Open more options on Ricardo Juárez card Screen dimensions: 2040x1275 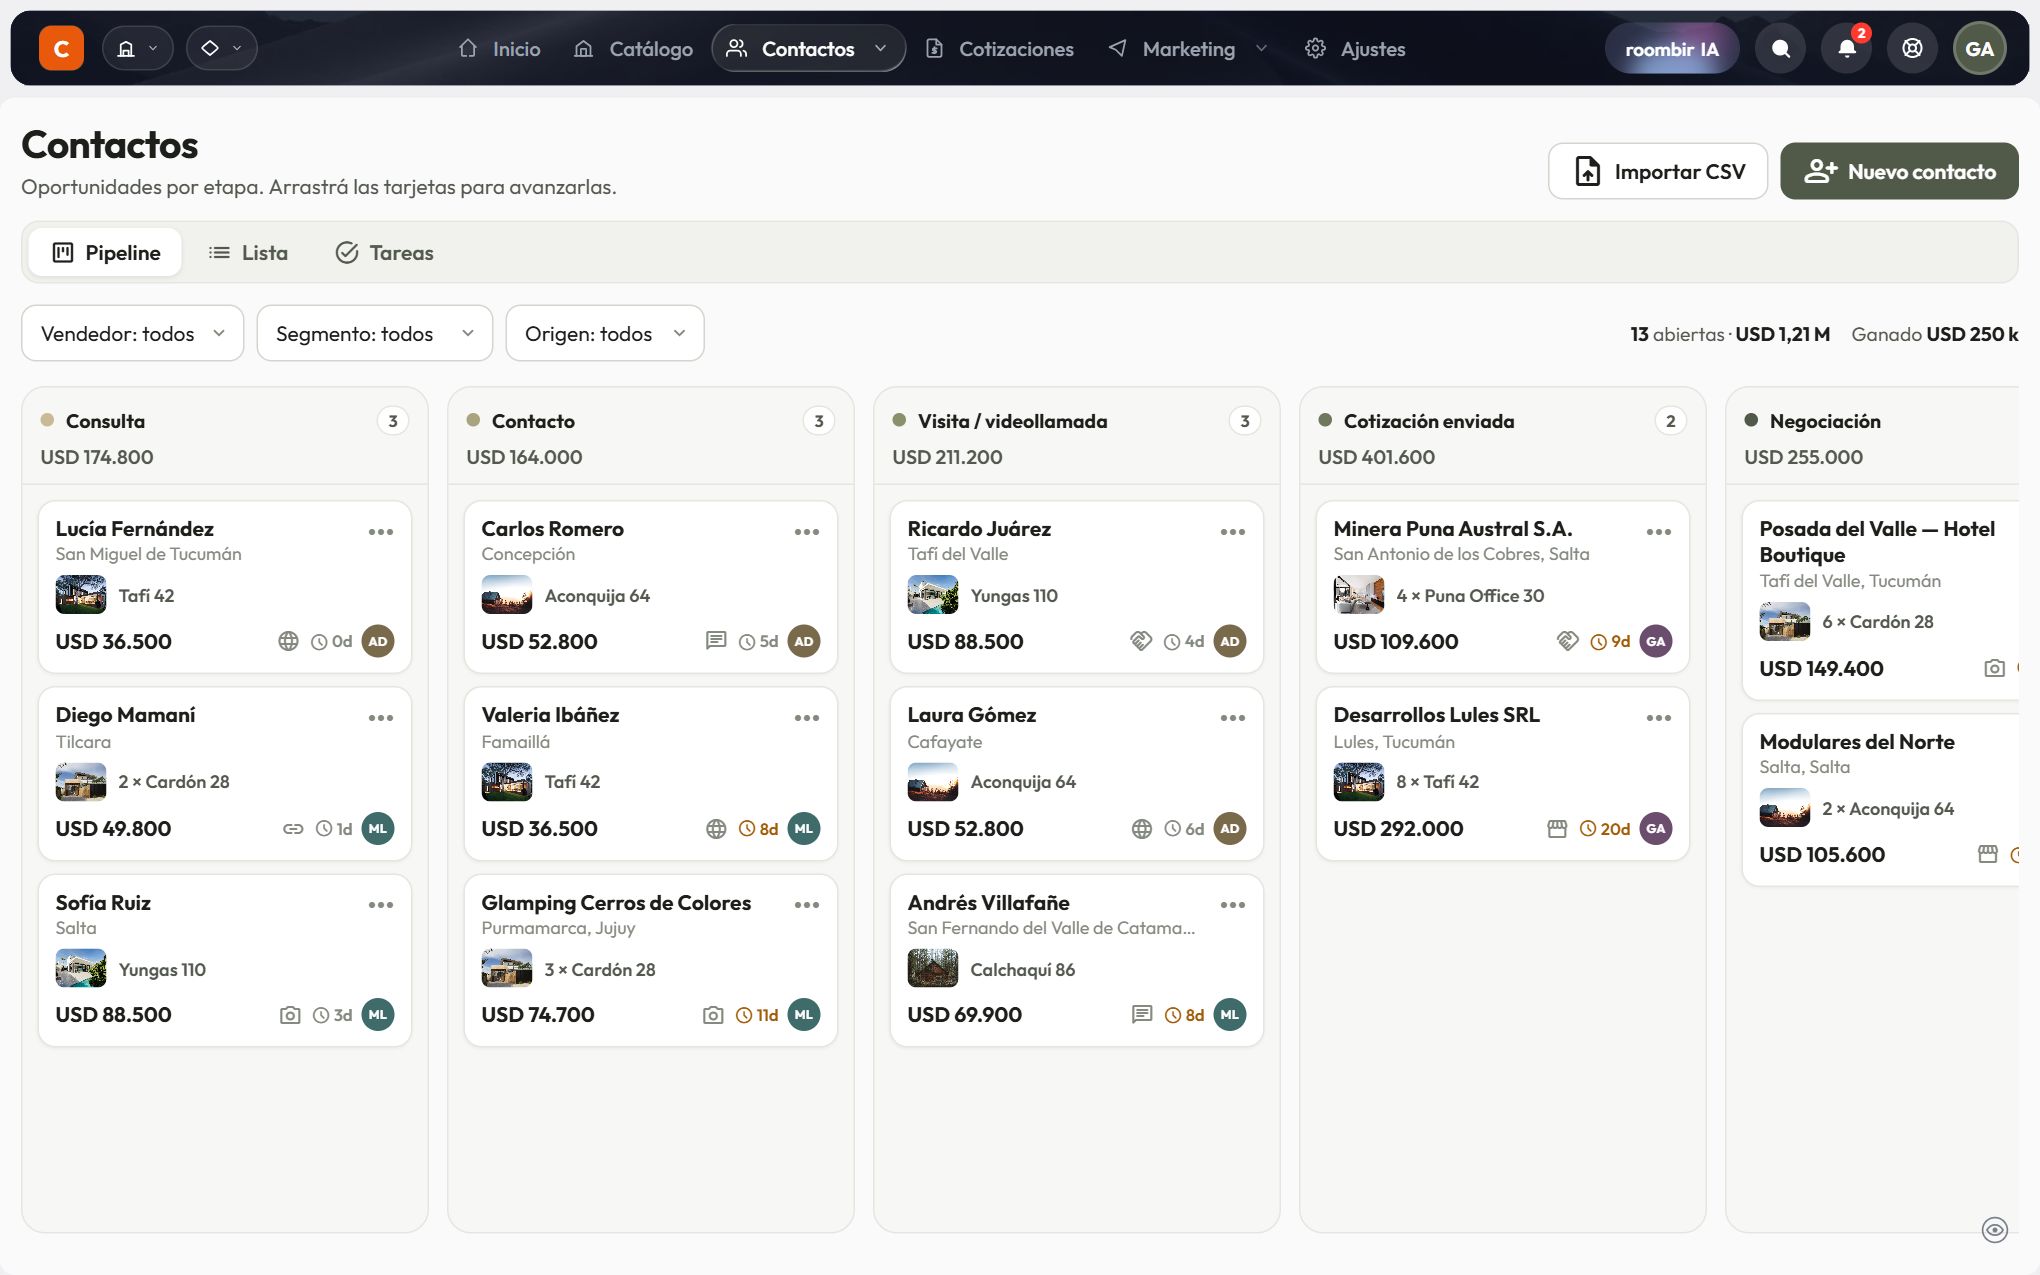point(1232,532)
